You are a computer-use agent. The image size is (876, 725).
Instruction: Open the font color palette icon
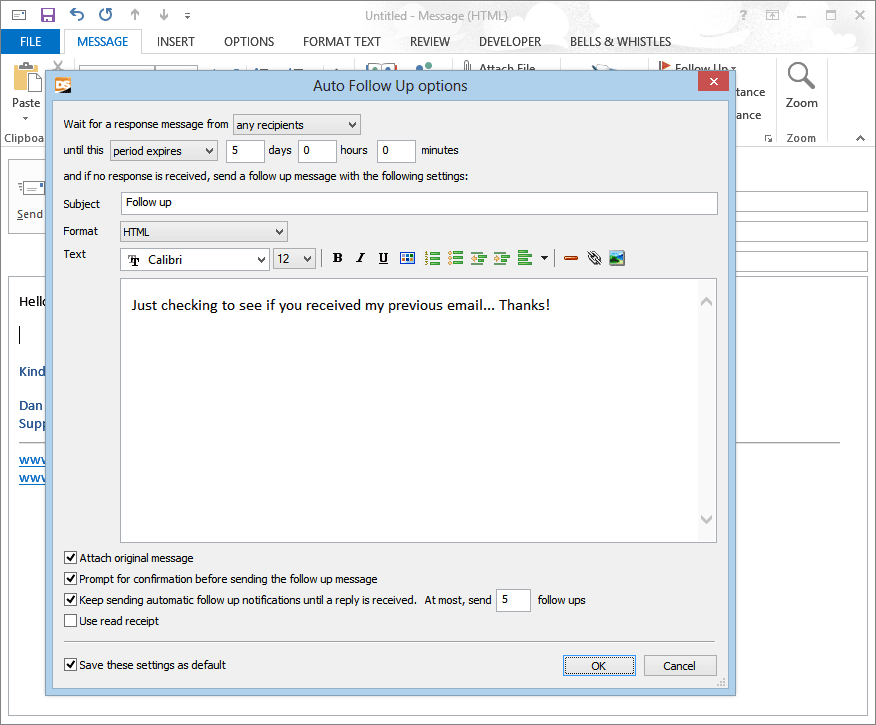coord(407,258)
